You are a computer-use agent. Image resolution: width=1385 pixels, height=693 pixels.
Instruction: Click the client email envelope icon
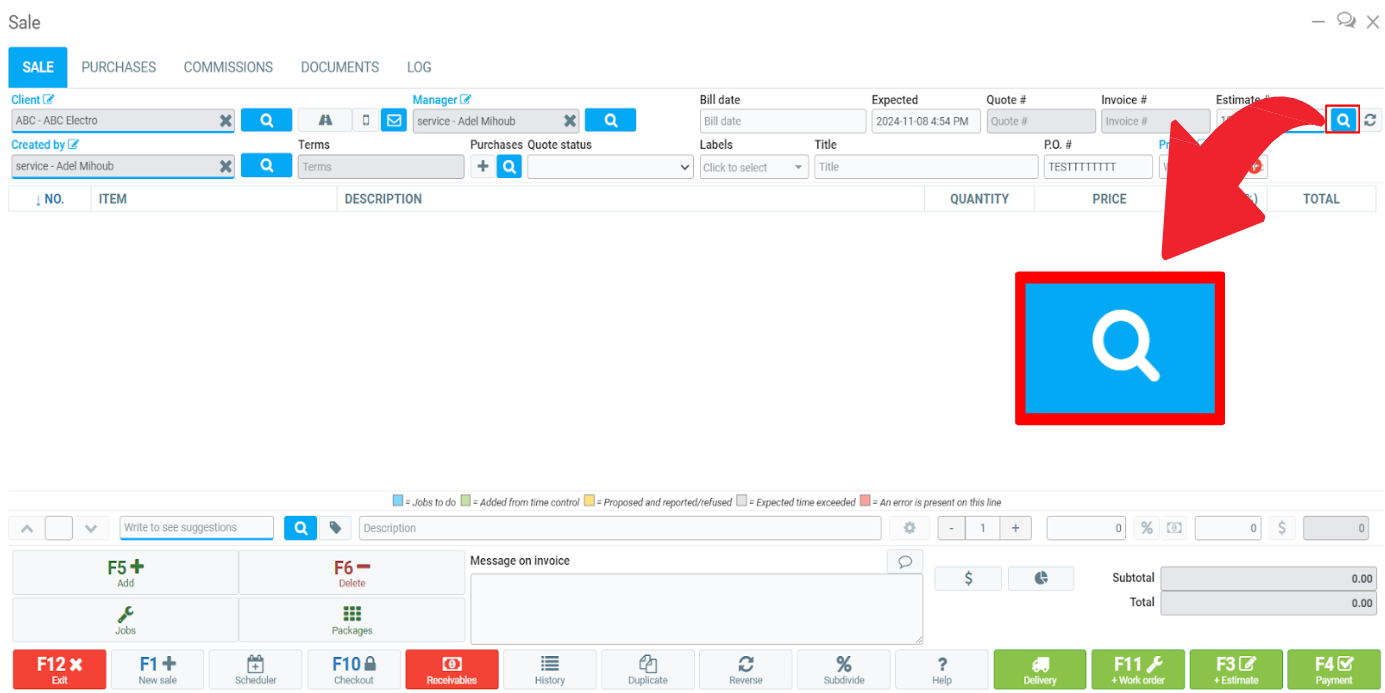point(393,120)
